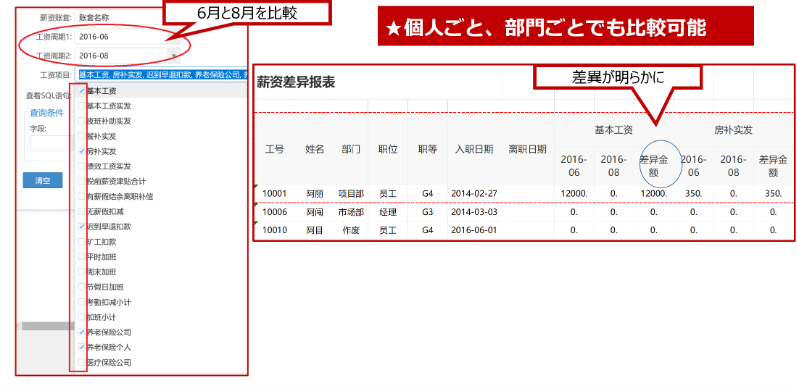
Task: Tick the 平时加班 checkbox
Action: [81, 257]
